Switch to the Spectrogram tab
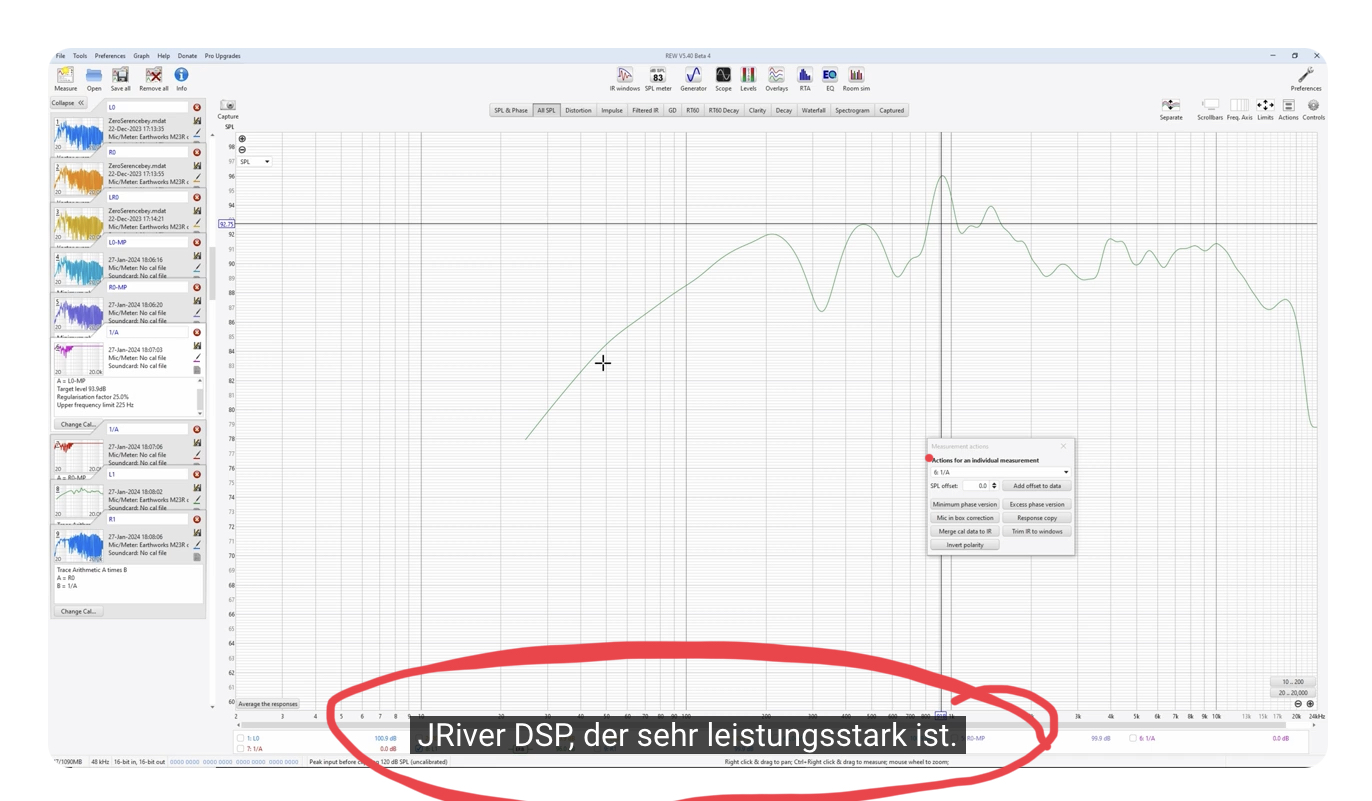 (853, 110)
